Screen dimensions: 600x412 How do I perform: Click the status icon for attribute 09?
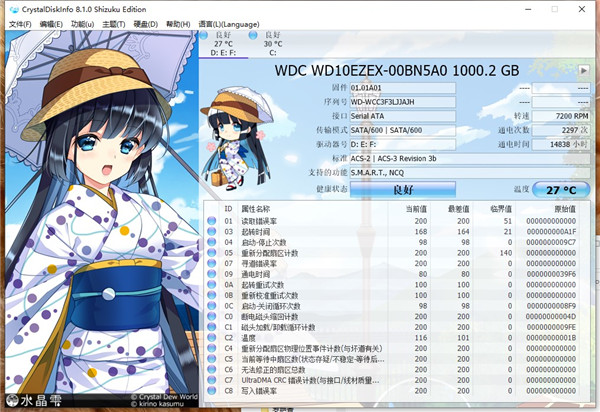click(x=212, y=274)
